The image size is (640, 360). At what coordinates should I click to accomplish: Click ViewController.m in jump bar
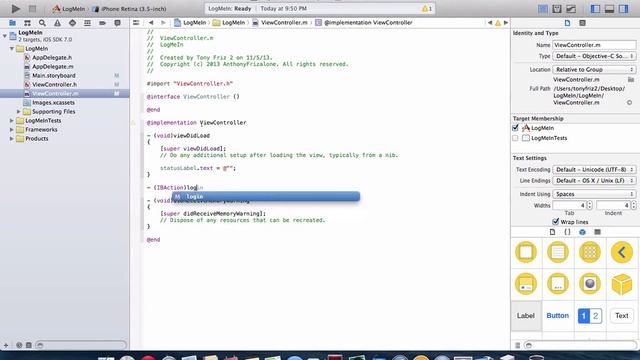coord(280,23)
